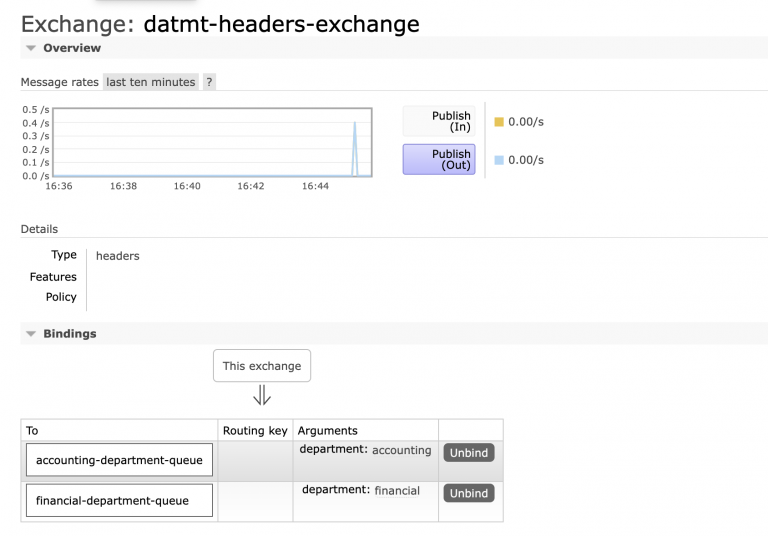The width and height of the screenshot is (768, 536).
Task: Open the accounting-department-queue link
Action: click(x=119, y=461)
